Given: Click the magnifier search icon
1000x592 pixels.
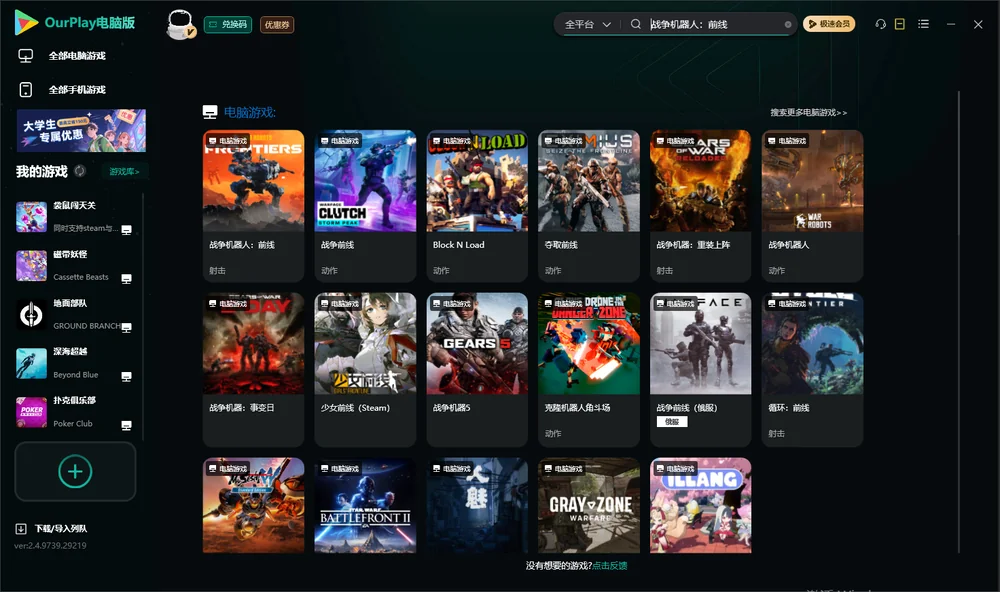Looking at the screenshot, I should coord(636,24).
